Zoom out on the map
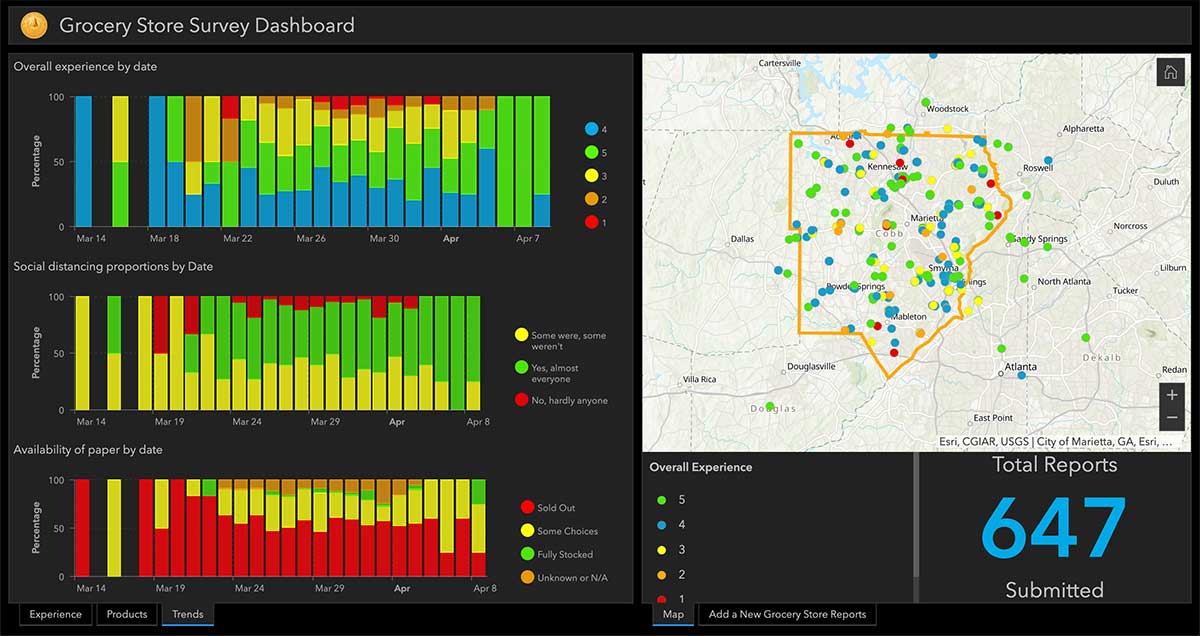This screenshot has width=1200, height=636. coord(1172,418)
